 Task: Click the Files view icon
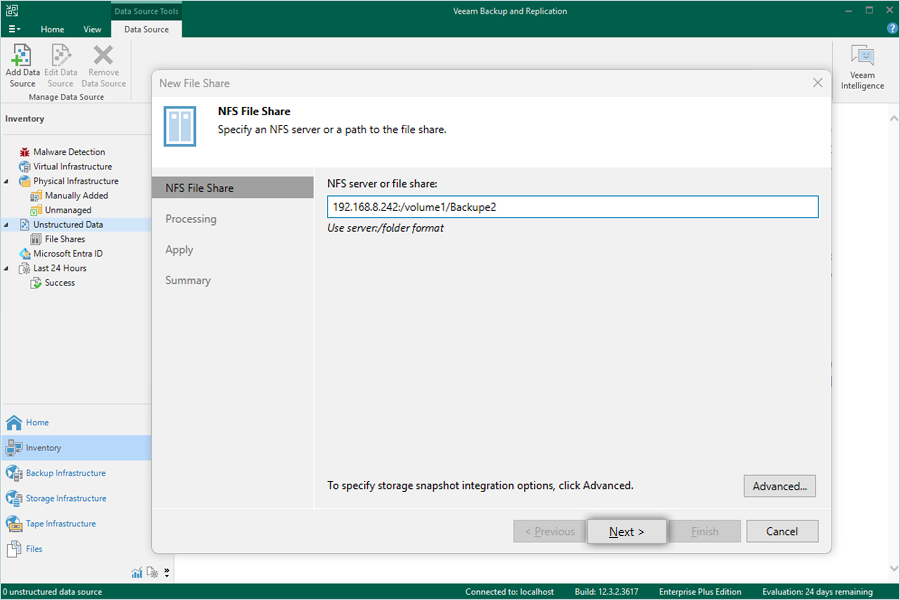(x=14, y=549)
